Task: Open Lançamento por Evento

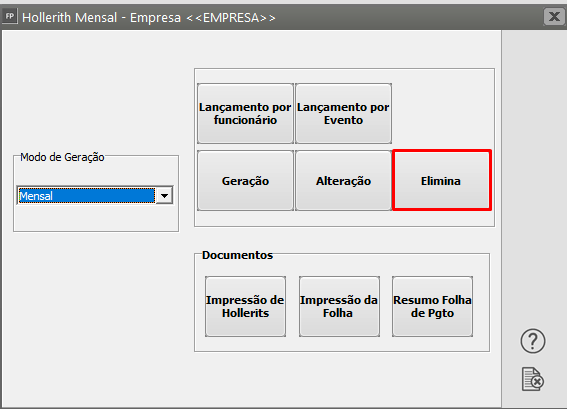Action: [x=343, y=114]
